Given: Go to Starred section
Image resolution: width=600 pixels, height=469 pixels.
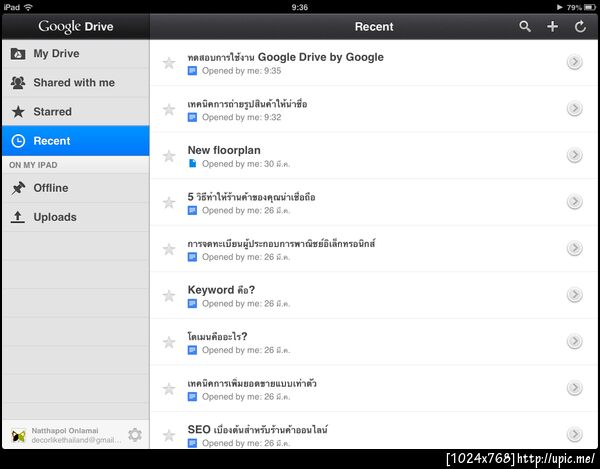Looking at the screenshot, I should pyautogui.click(x=76, y=112).
